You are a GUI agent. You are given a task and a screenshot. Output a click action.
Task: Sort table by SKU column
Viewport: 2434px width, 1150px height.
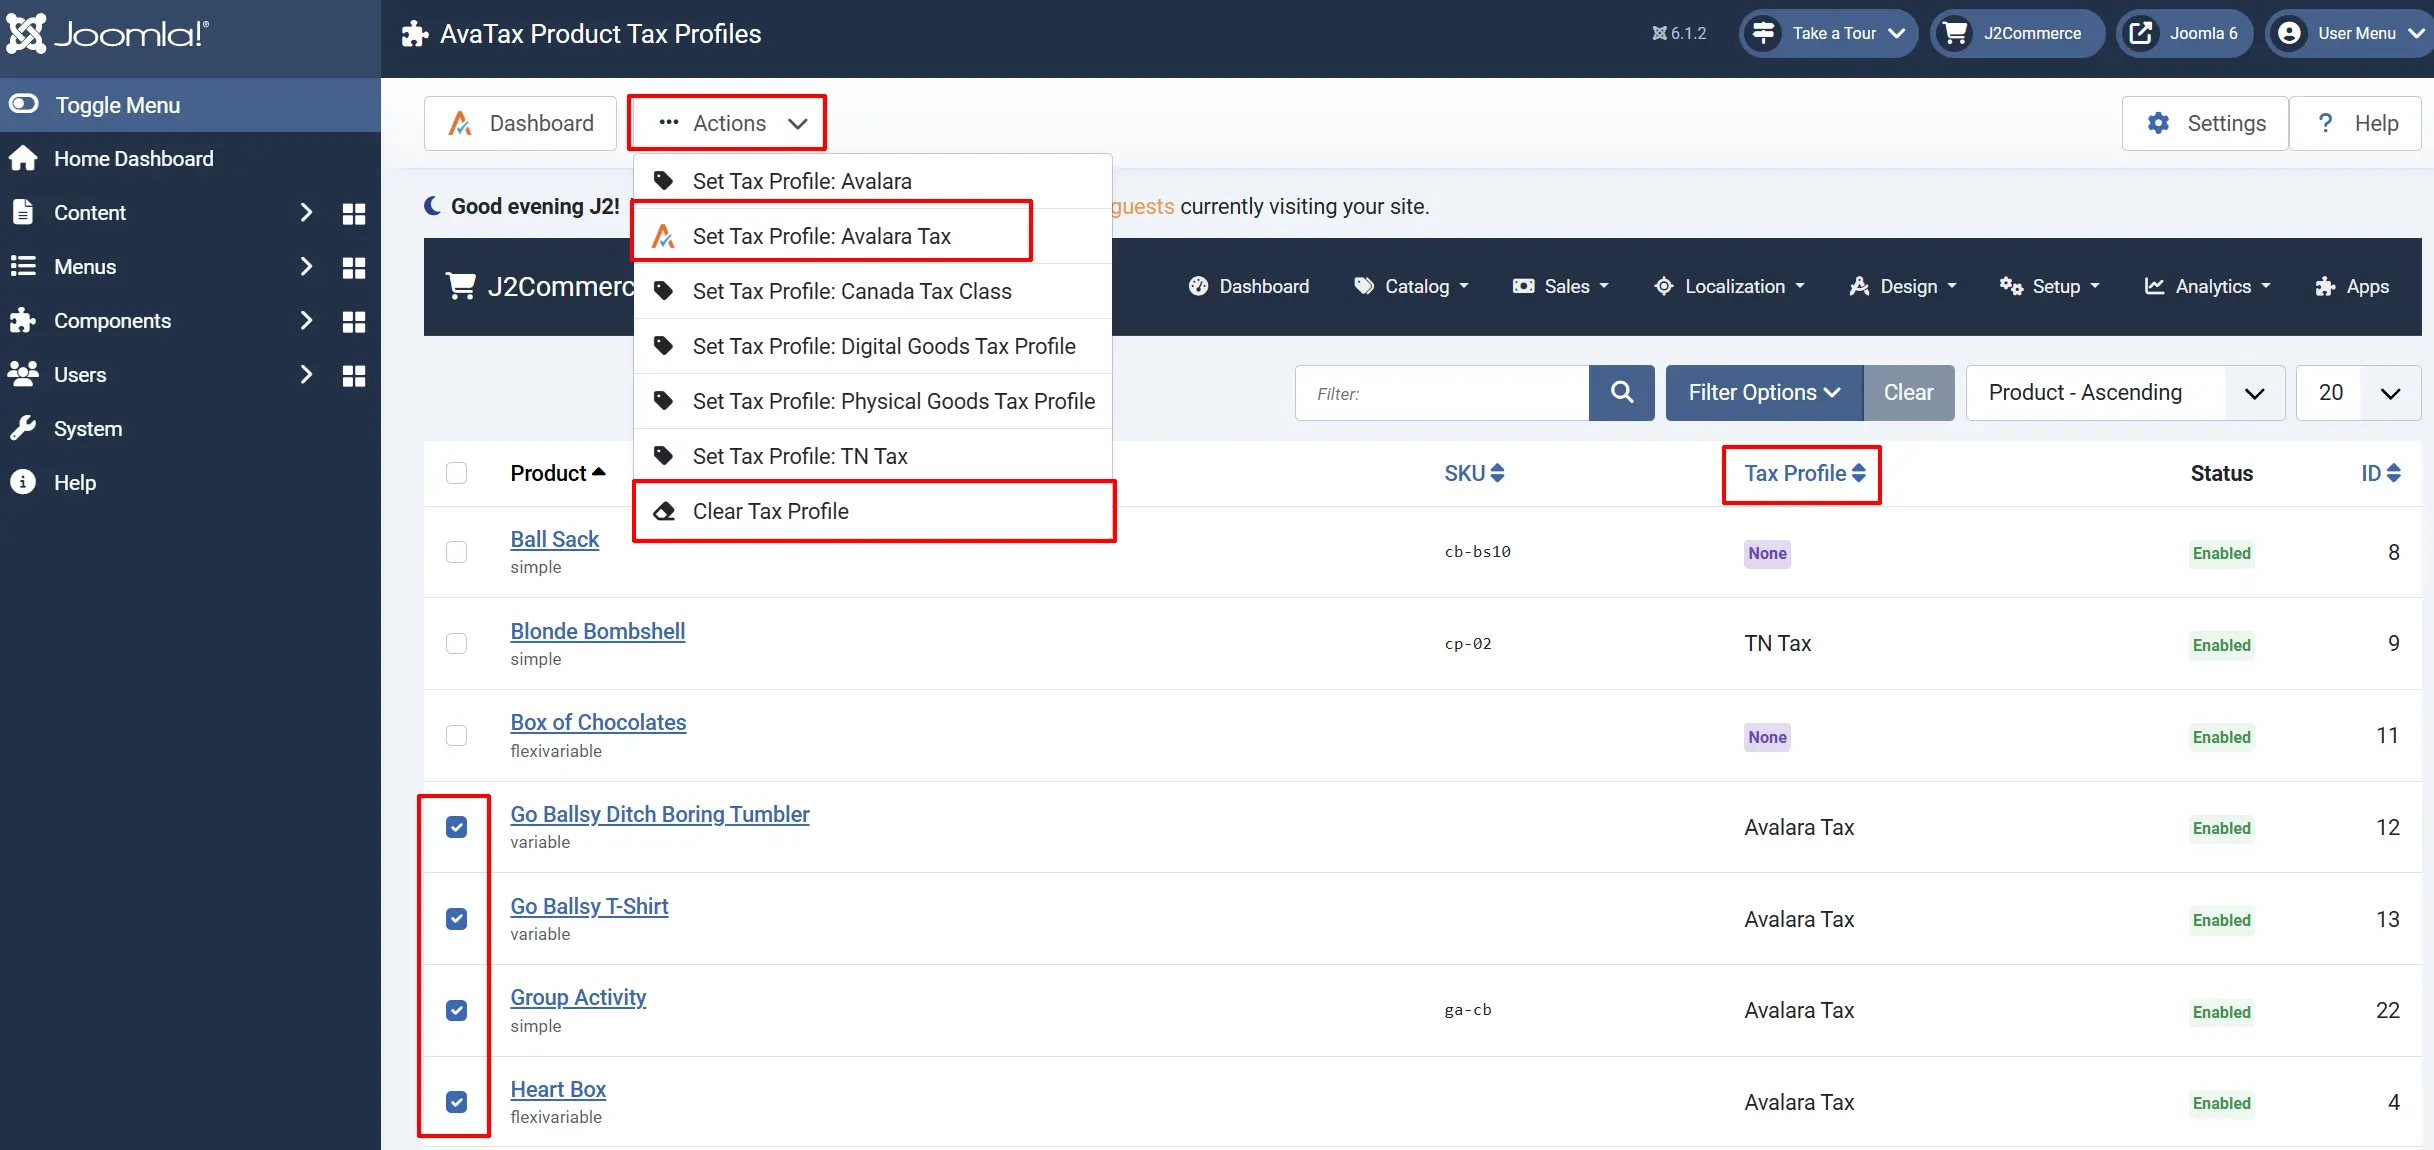click(x=1474, y=473)
